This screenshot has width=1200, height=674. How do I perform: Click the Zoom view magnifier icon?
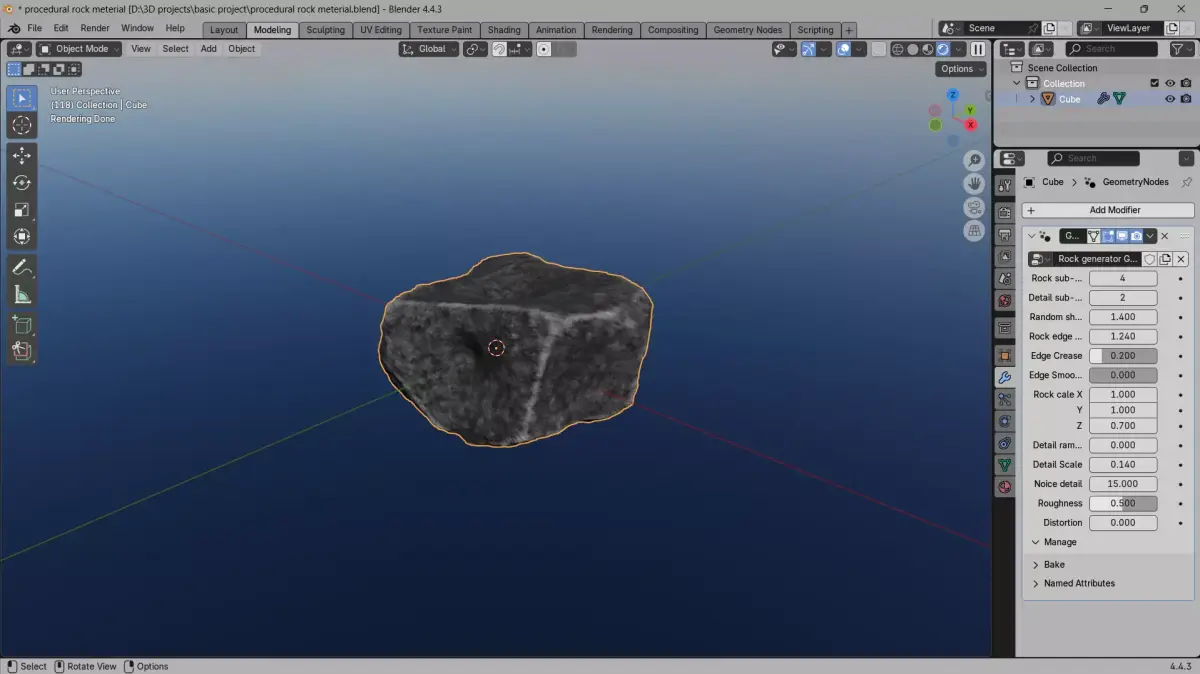pyautogui.click(x=974, y=161)
